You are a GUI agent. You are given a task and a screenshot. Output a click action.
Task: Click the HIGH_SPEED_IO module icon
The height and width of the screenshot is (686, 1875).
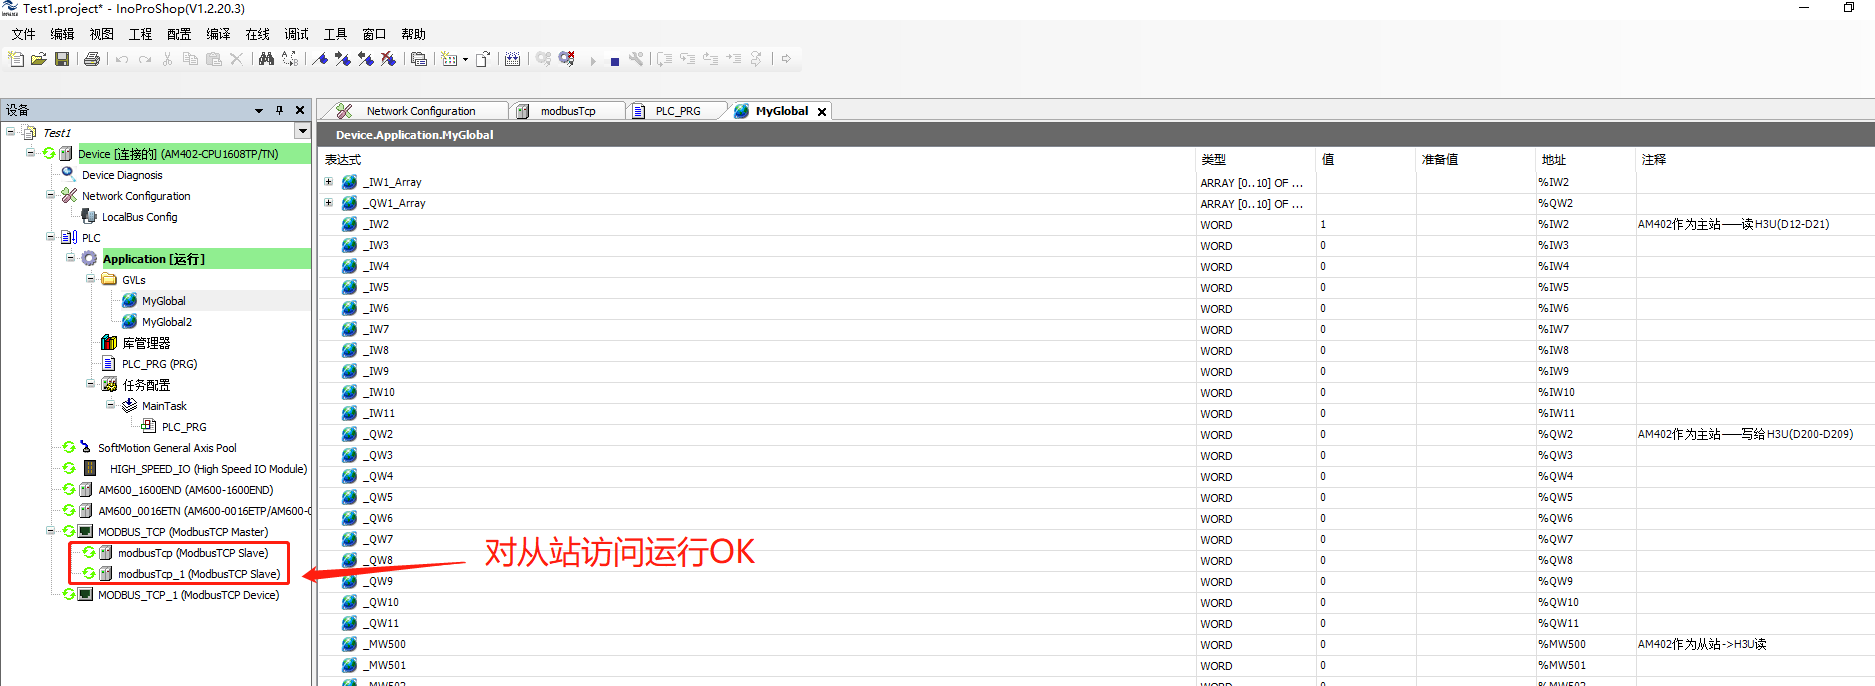click(x=89, y=468)
